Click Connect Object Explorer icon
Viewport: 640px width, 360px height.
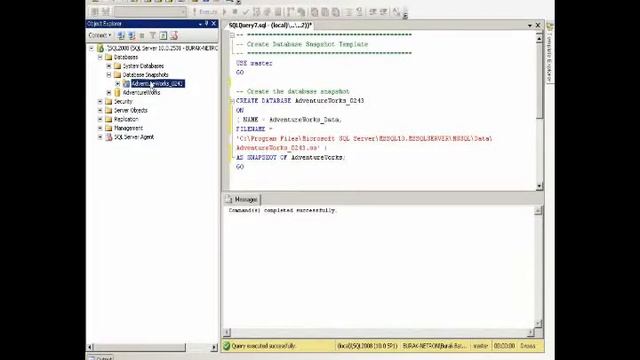coord(121,36)
